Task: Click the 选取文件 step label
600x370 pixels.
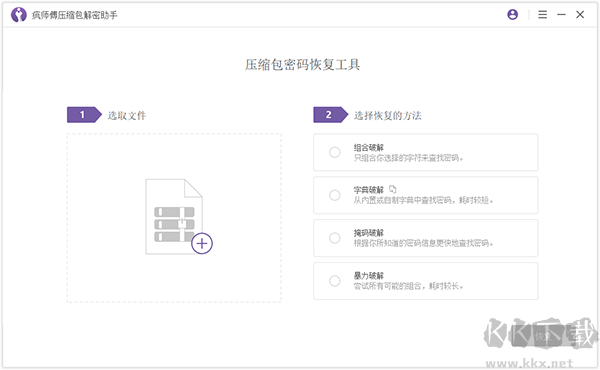Action: tap(127, 115)
